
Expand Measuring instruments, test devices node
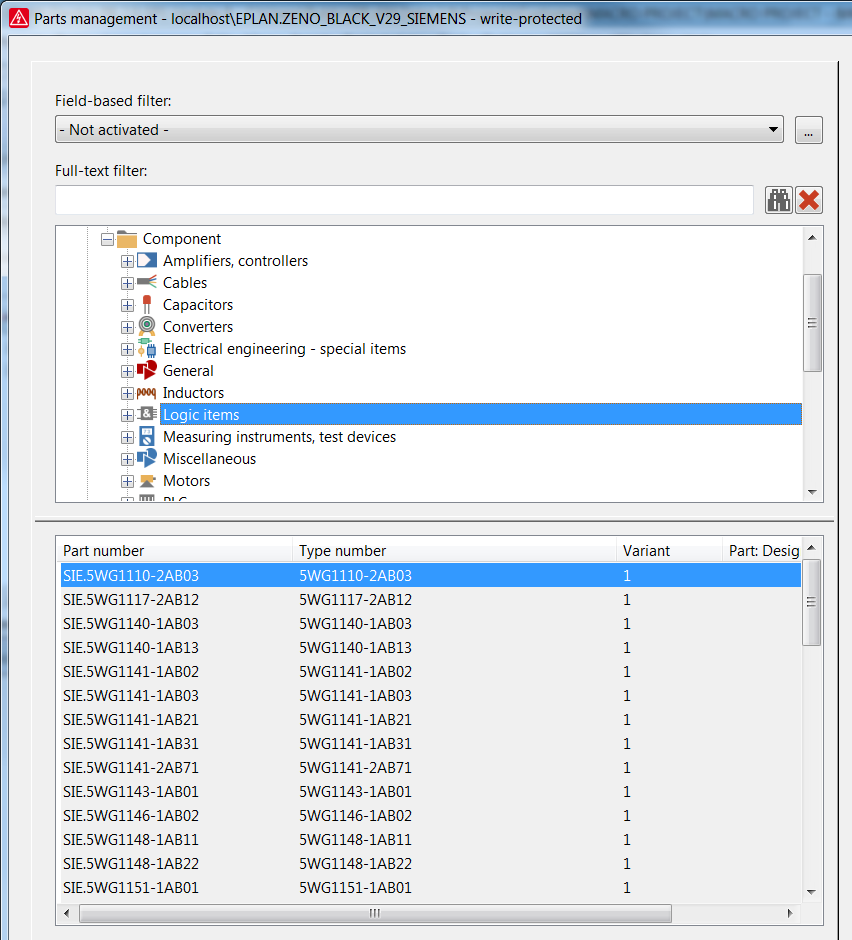(x=127, y=437)
